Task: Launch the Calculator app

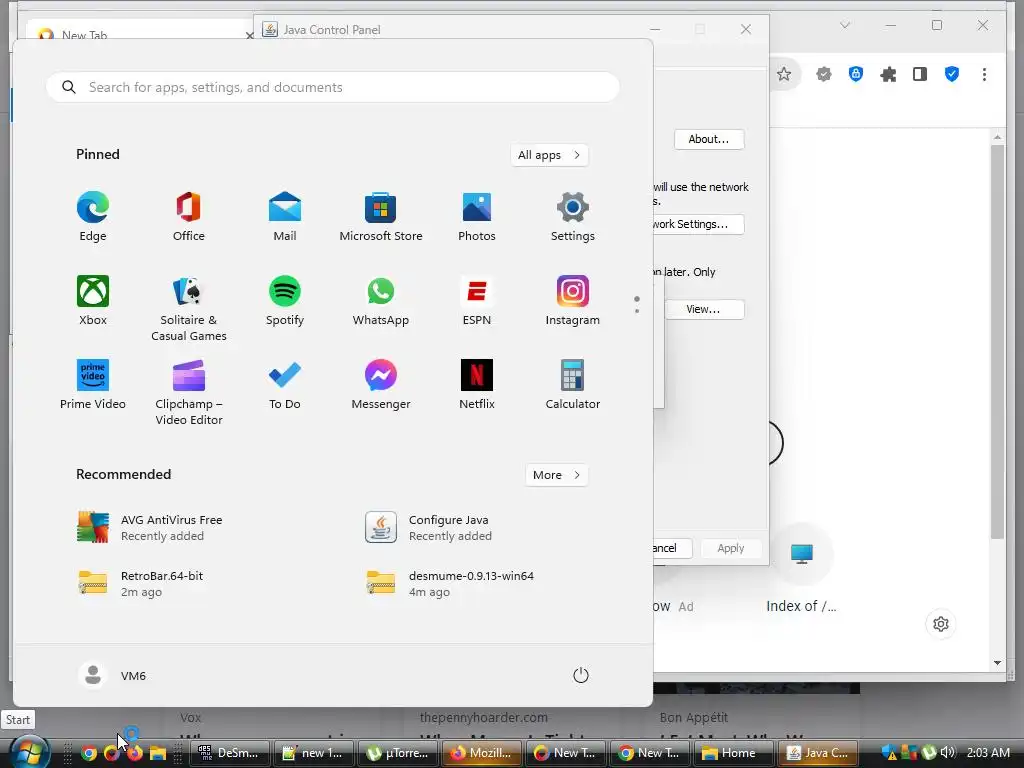Action: (x=573, y=385)
